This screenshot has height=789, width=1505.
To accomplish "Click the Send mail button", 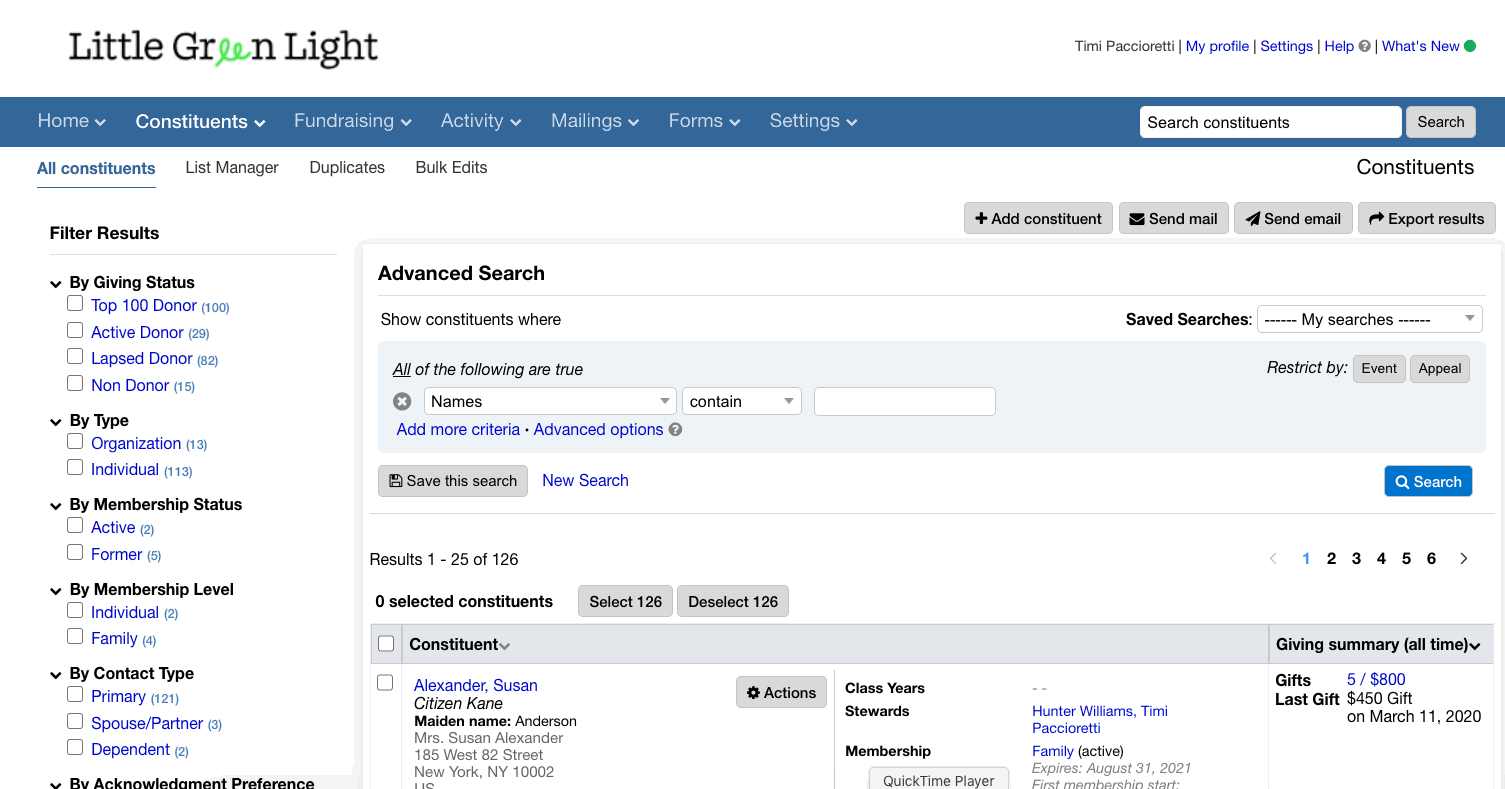I will [x=1173, y=218].
